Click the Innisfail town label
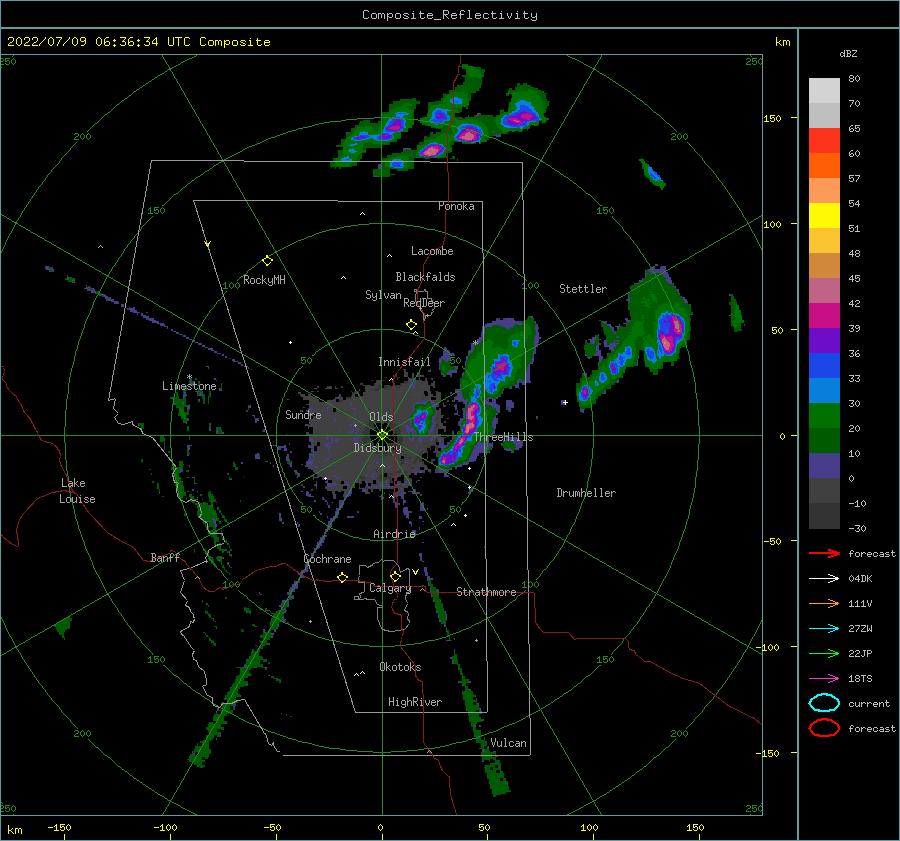 pos(404,362)
